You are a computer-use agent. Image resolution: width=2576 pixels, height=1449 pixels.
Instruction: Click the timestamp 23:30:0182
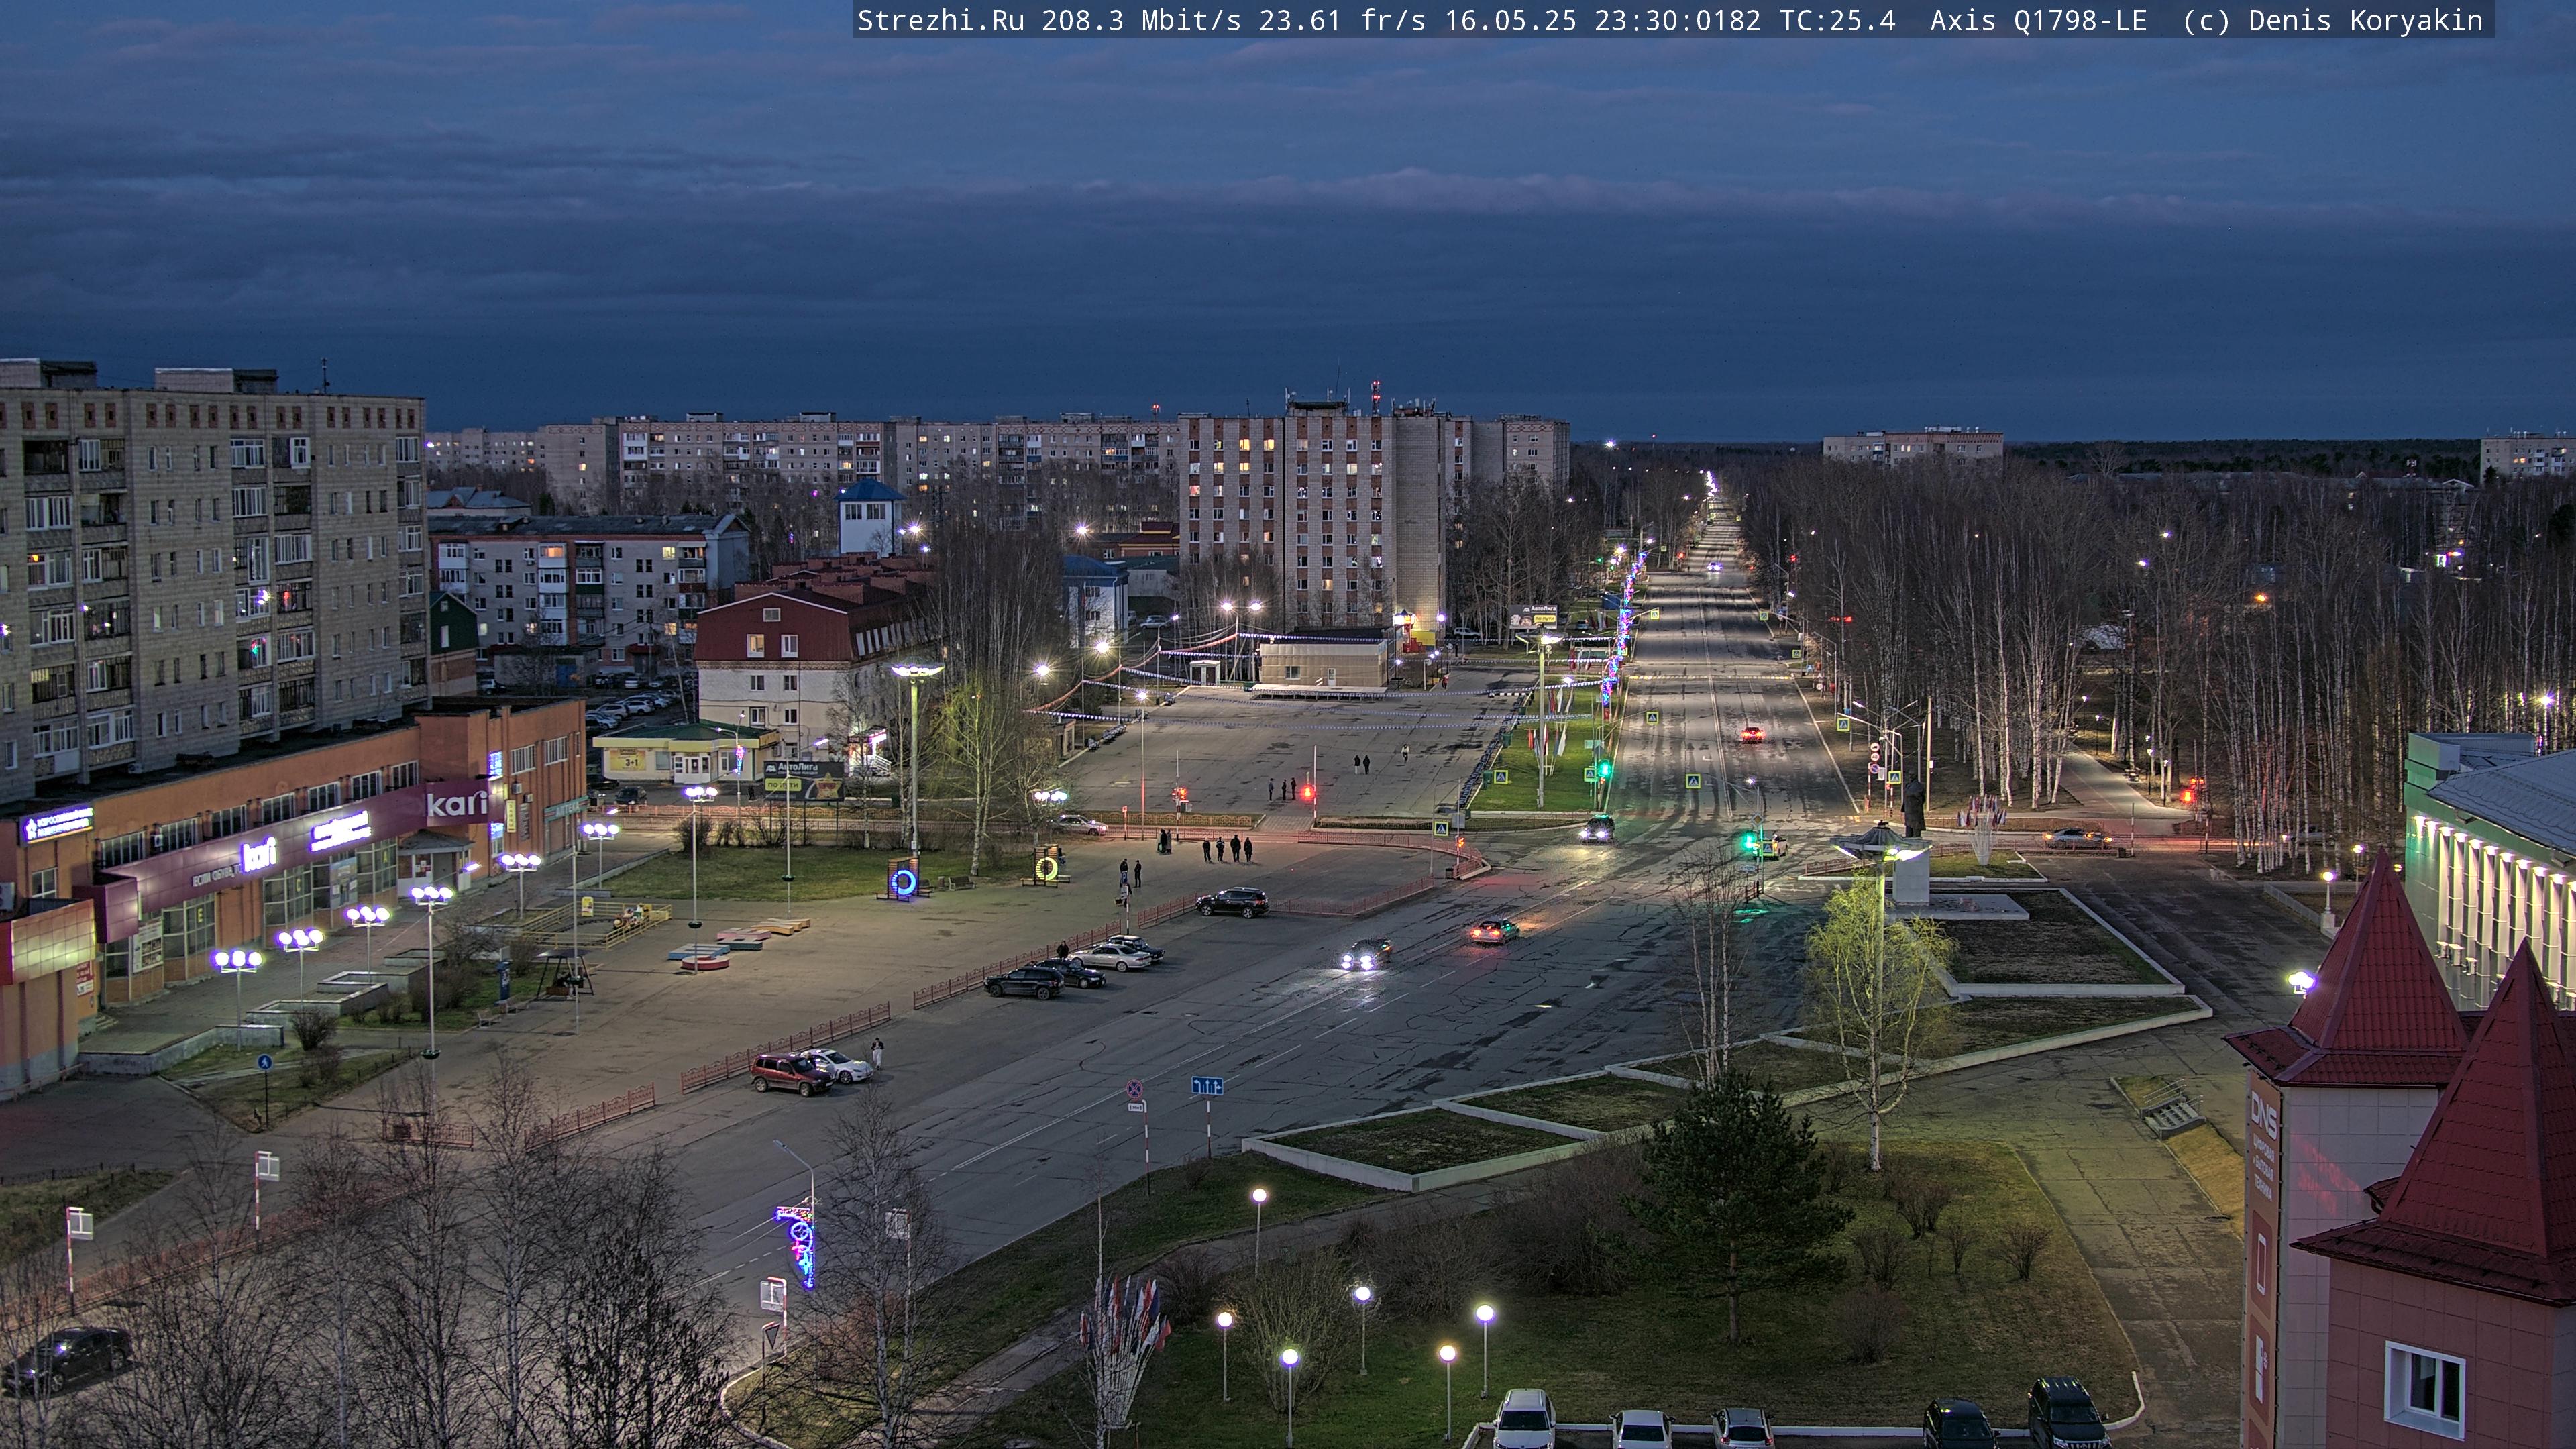[x=1677, y=20]
